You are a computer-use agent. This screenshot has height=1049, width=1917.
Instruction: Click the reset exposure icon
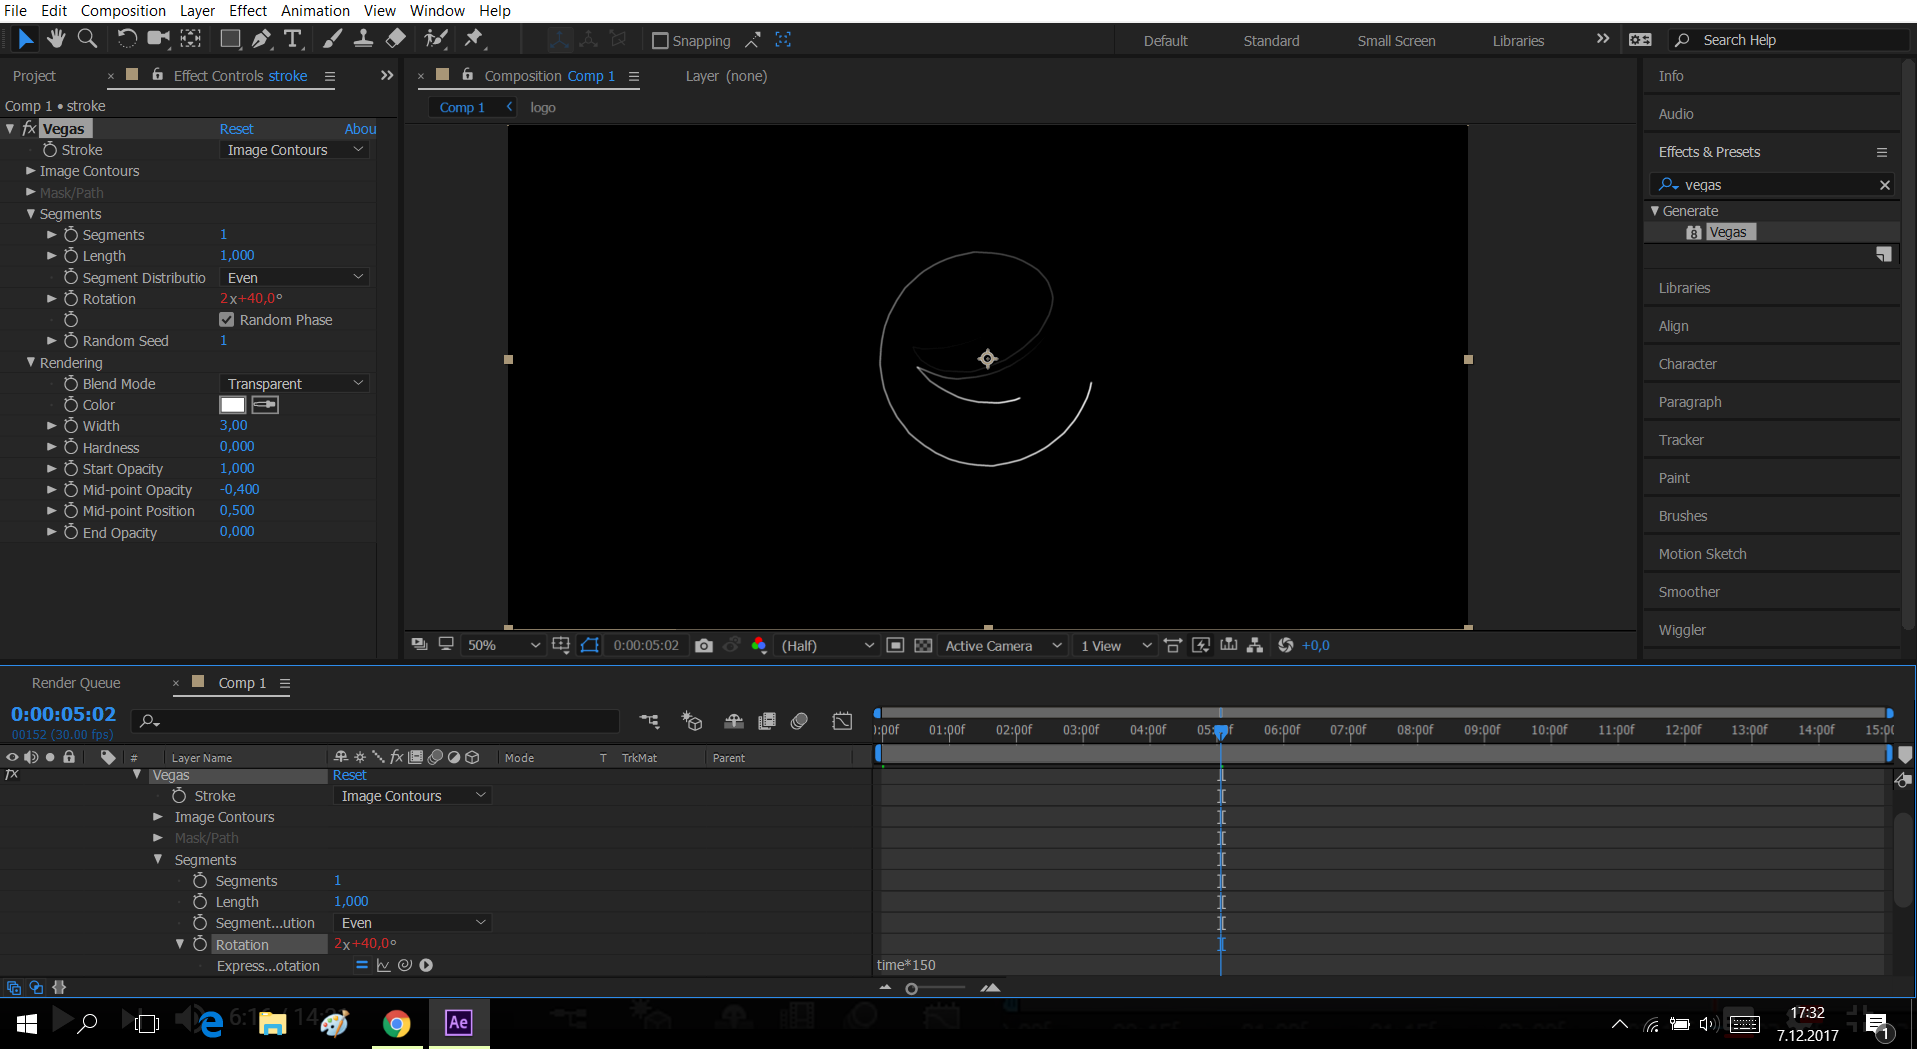(x=1286, y=646)
